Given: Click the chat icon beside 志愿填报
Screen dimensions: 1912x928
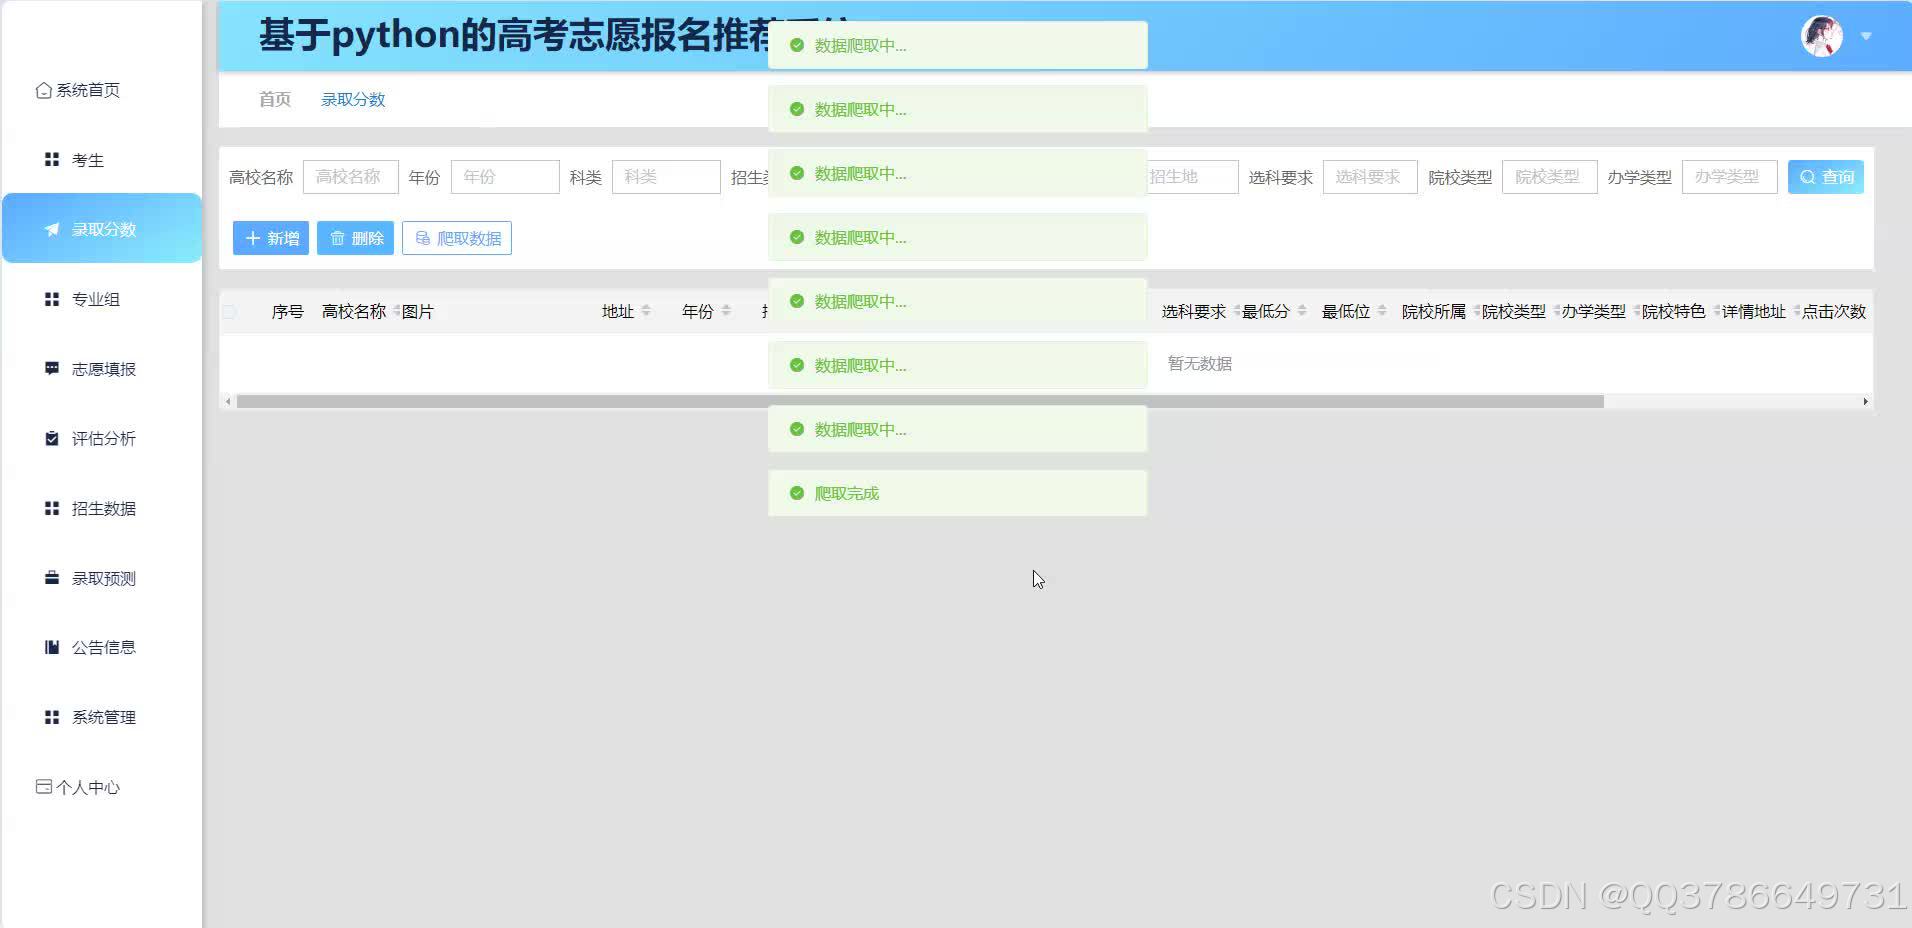Looking at the screenshot, I should [52, 369].
